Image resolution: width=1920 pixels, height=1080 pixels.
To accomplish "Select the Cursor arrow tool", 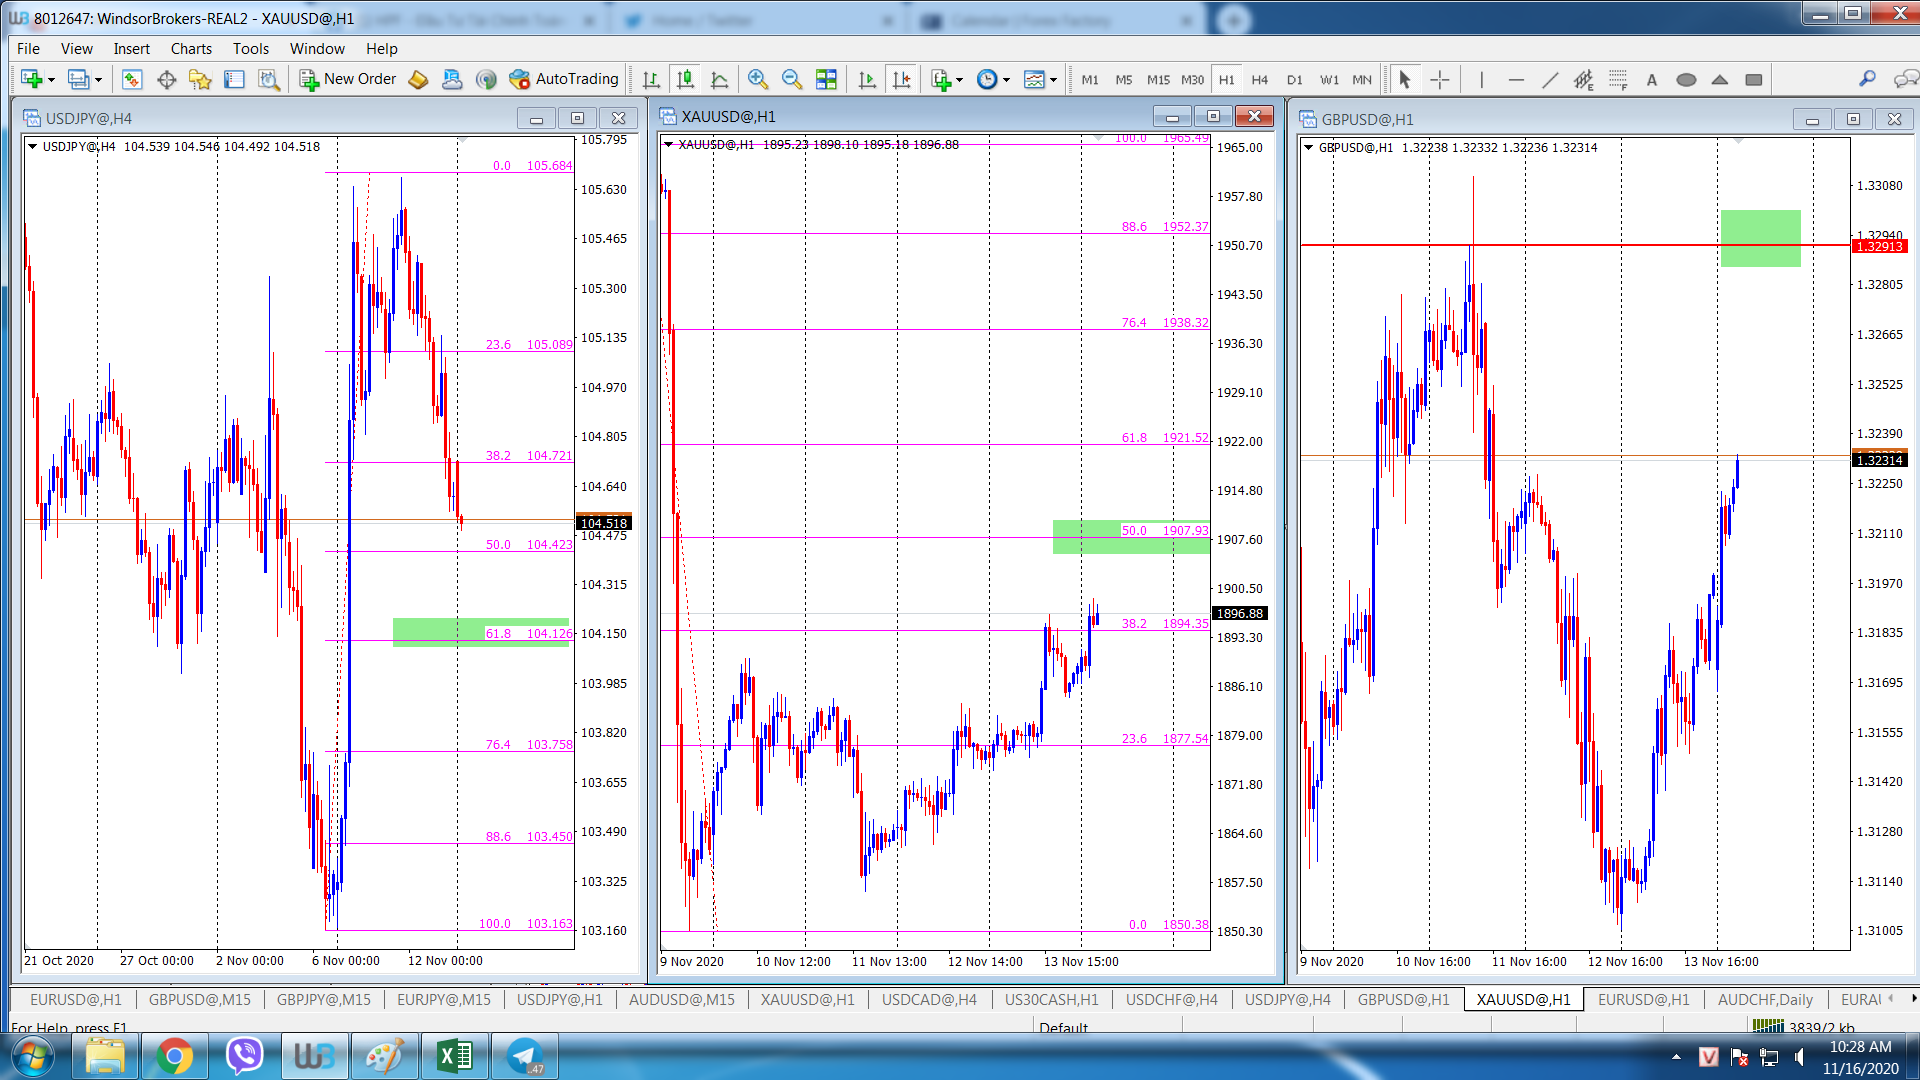I will tap(1405, 79).
